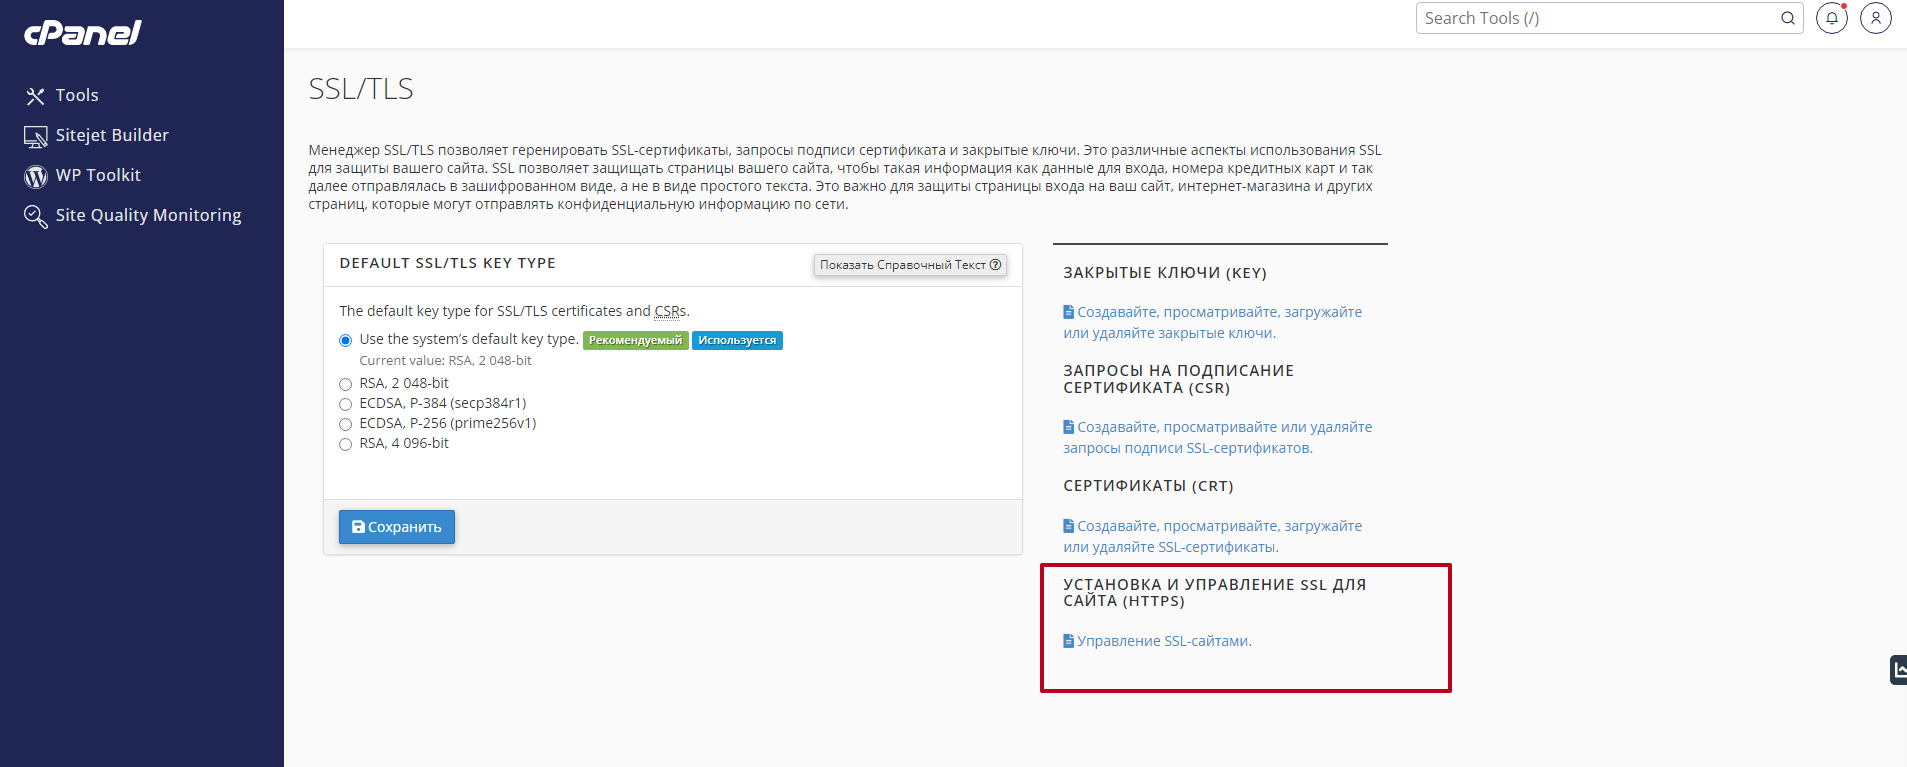
Task: Click the search magnifier icon
Action: 1788,18
